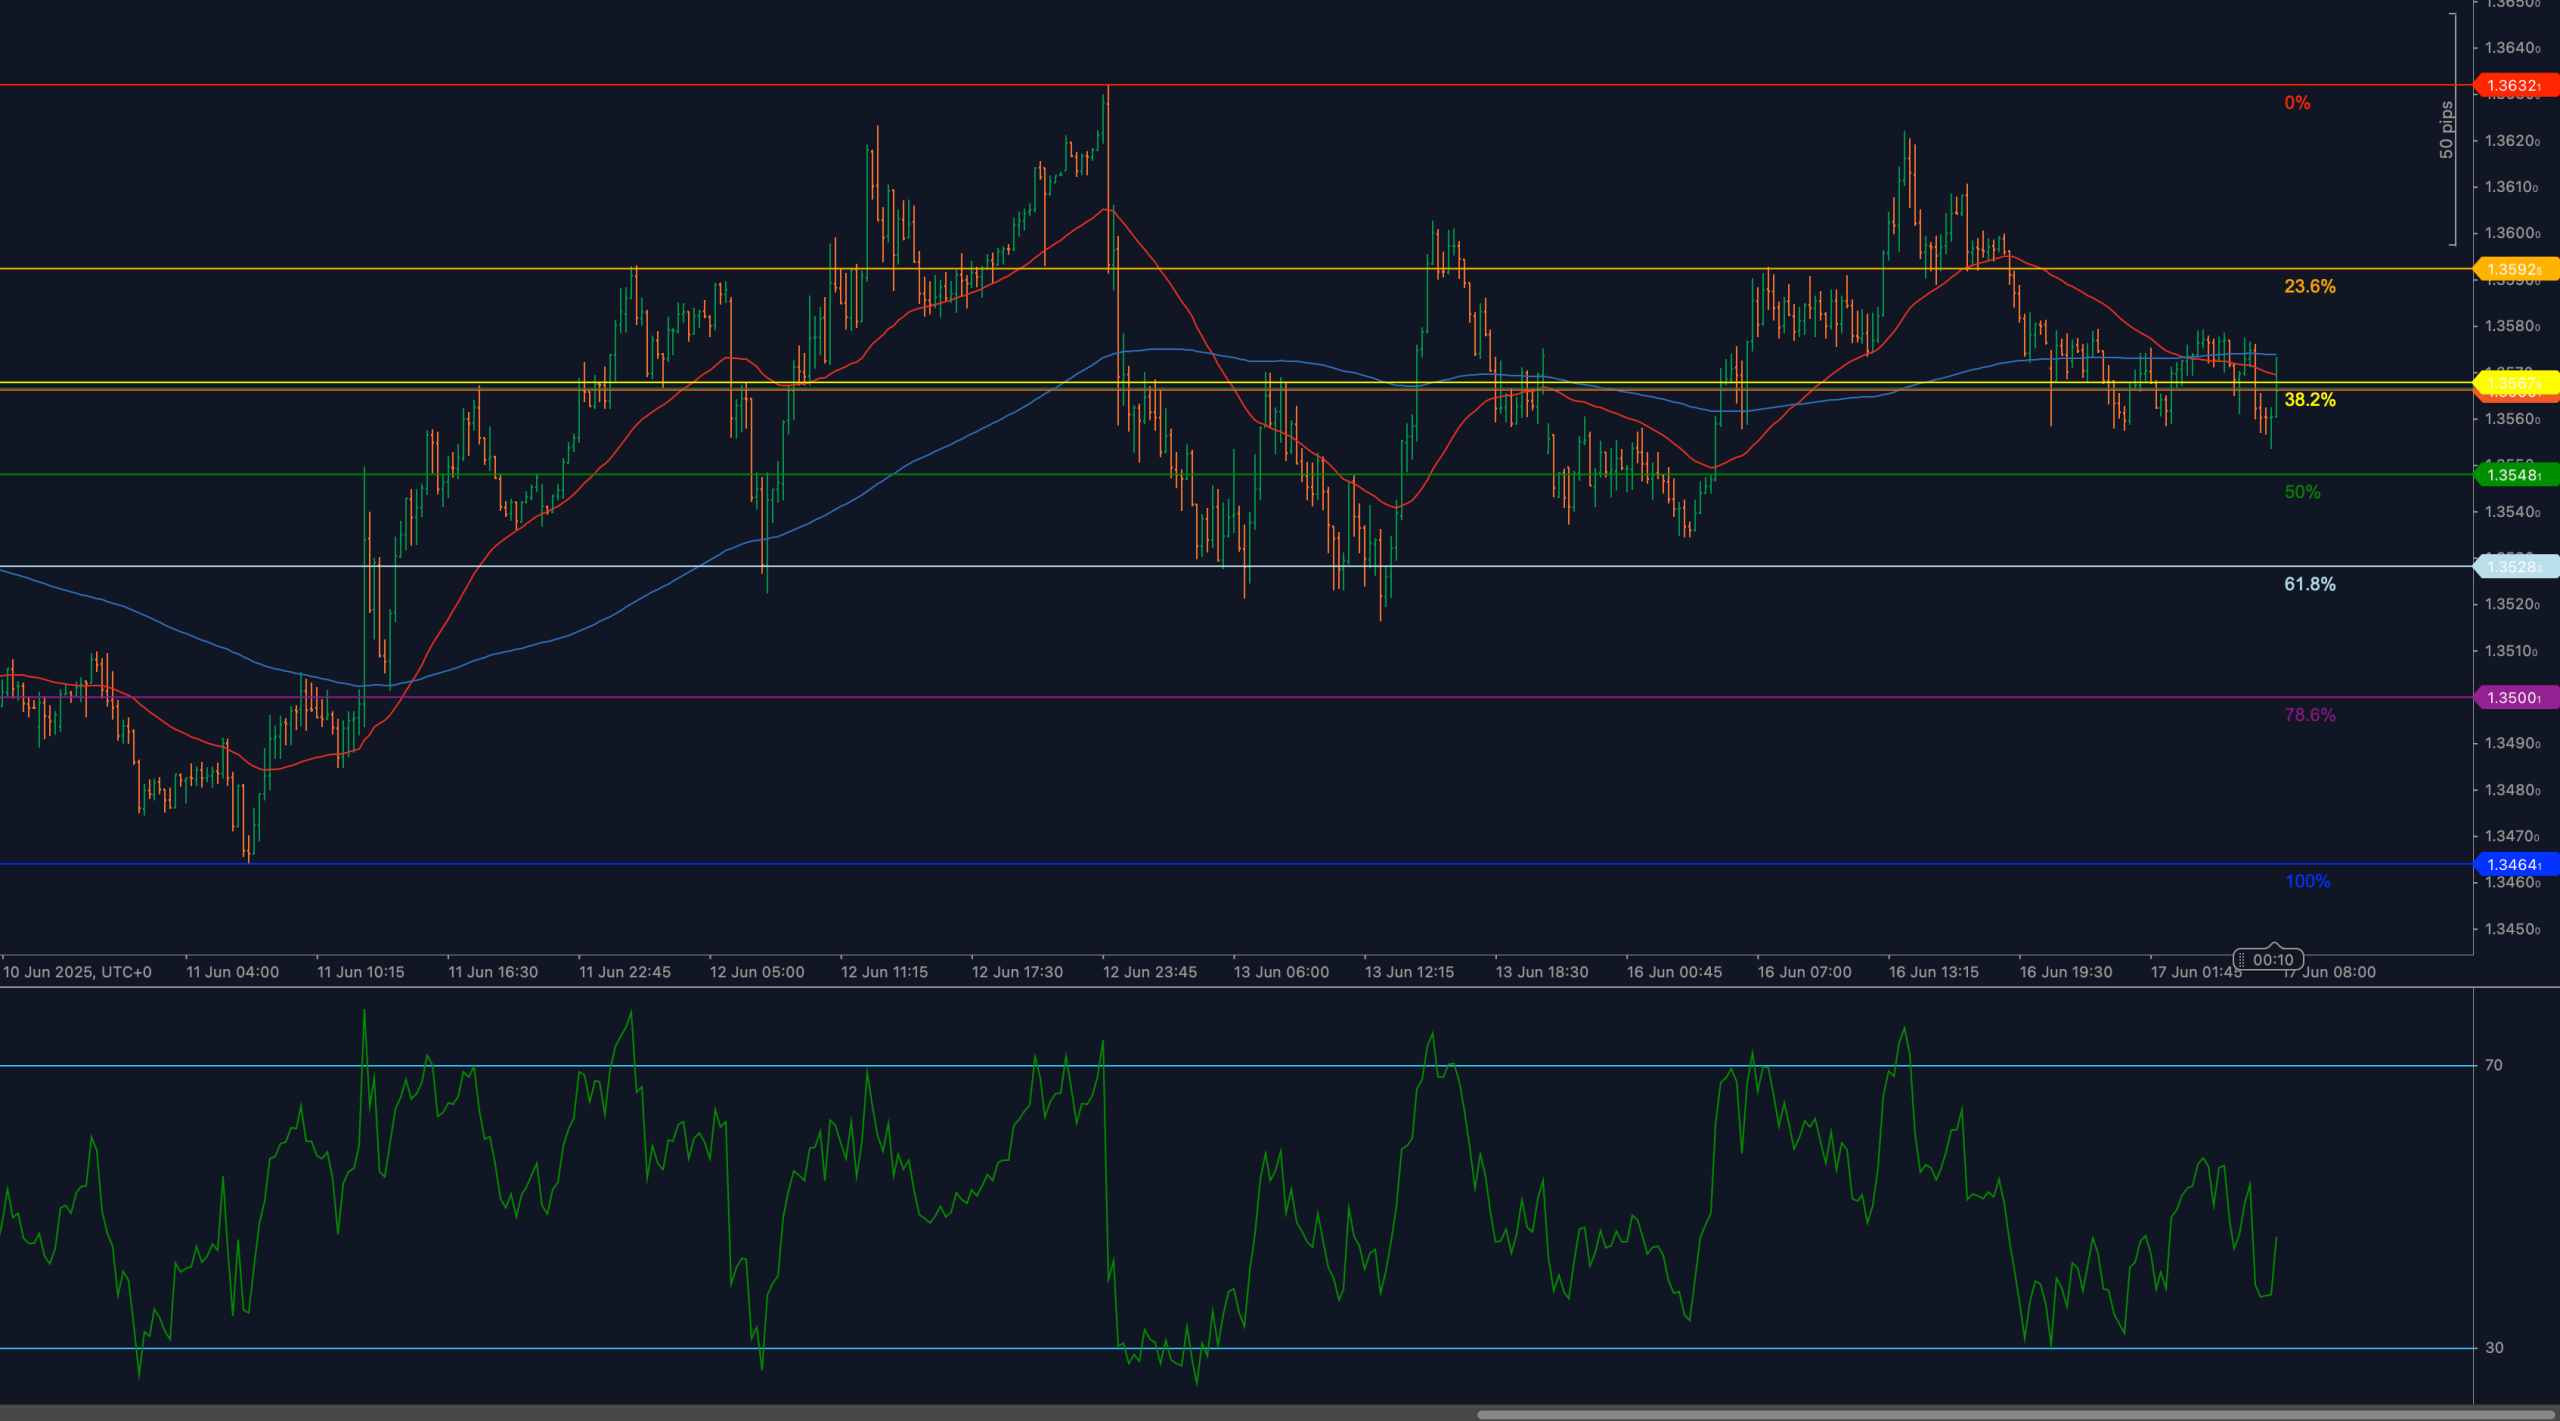Click the green 1.3548 price tag

2516,475
